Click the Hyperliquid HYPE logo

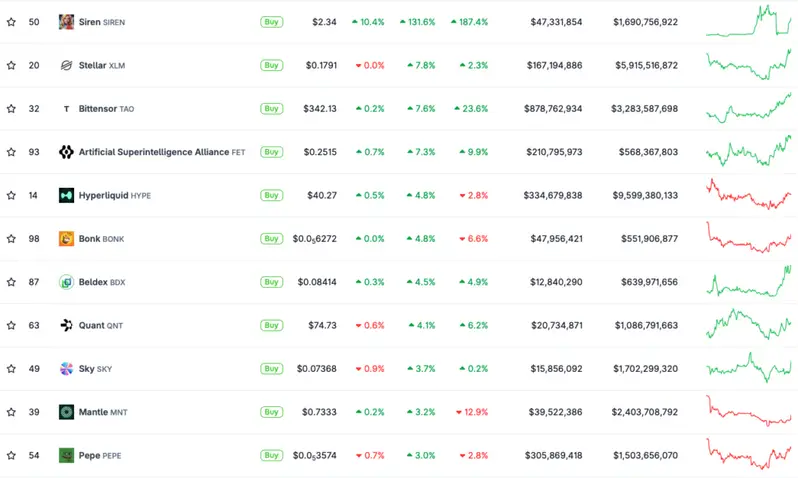[66, 195]
